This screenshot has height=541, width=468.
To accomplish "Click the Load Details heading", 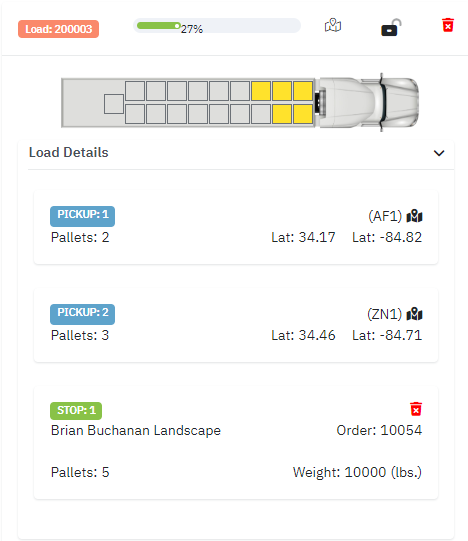I will [x=69, y=153].
